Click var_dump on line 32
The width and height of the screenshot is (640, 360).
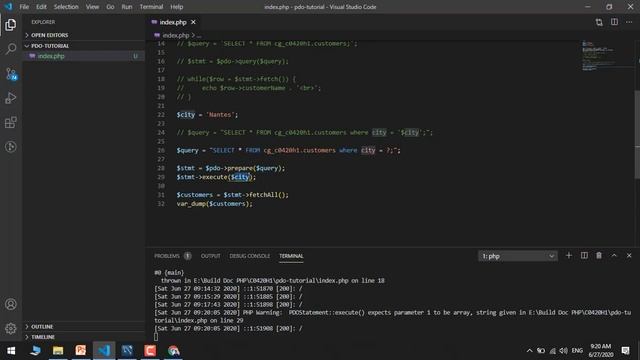tap(191, 204)
